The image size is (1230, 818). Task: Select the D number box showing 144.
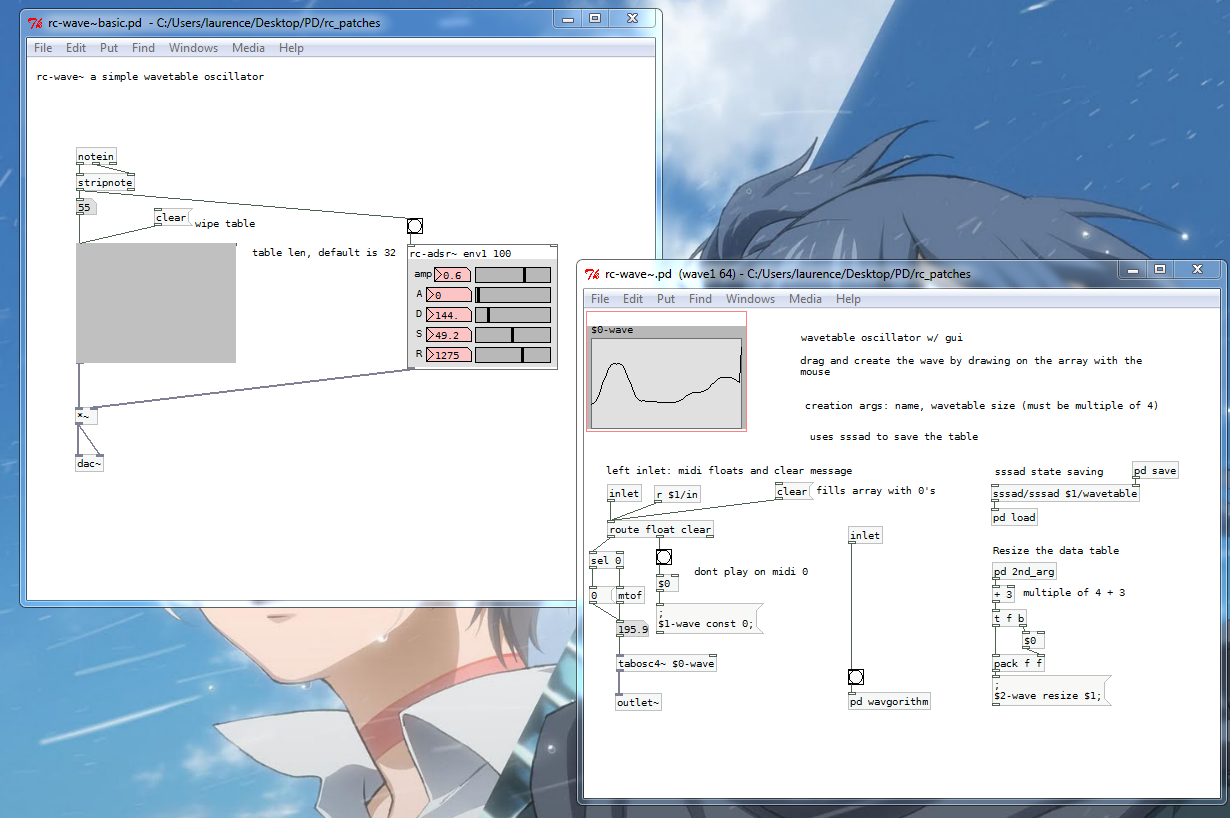click(x=449, y=315)
